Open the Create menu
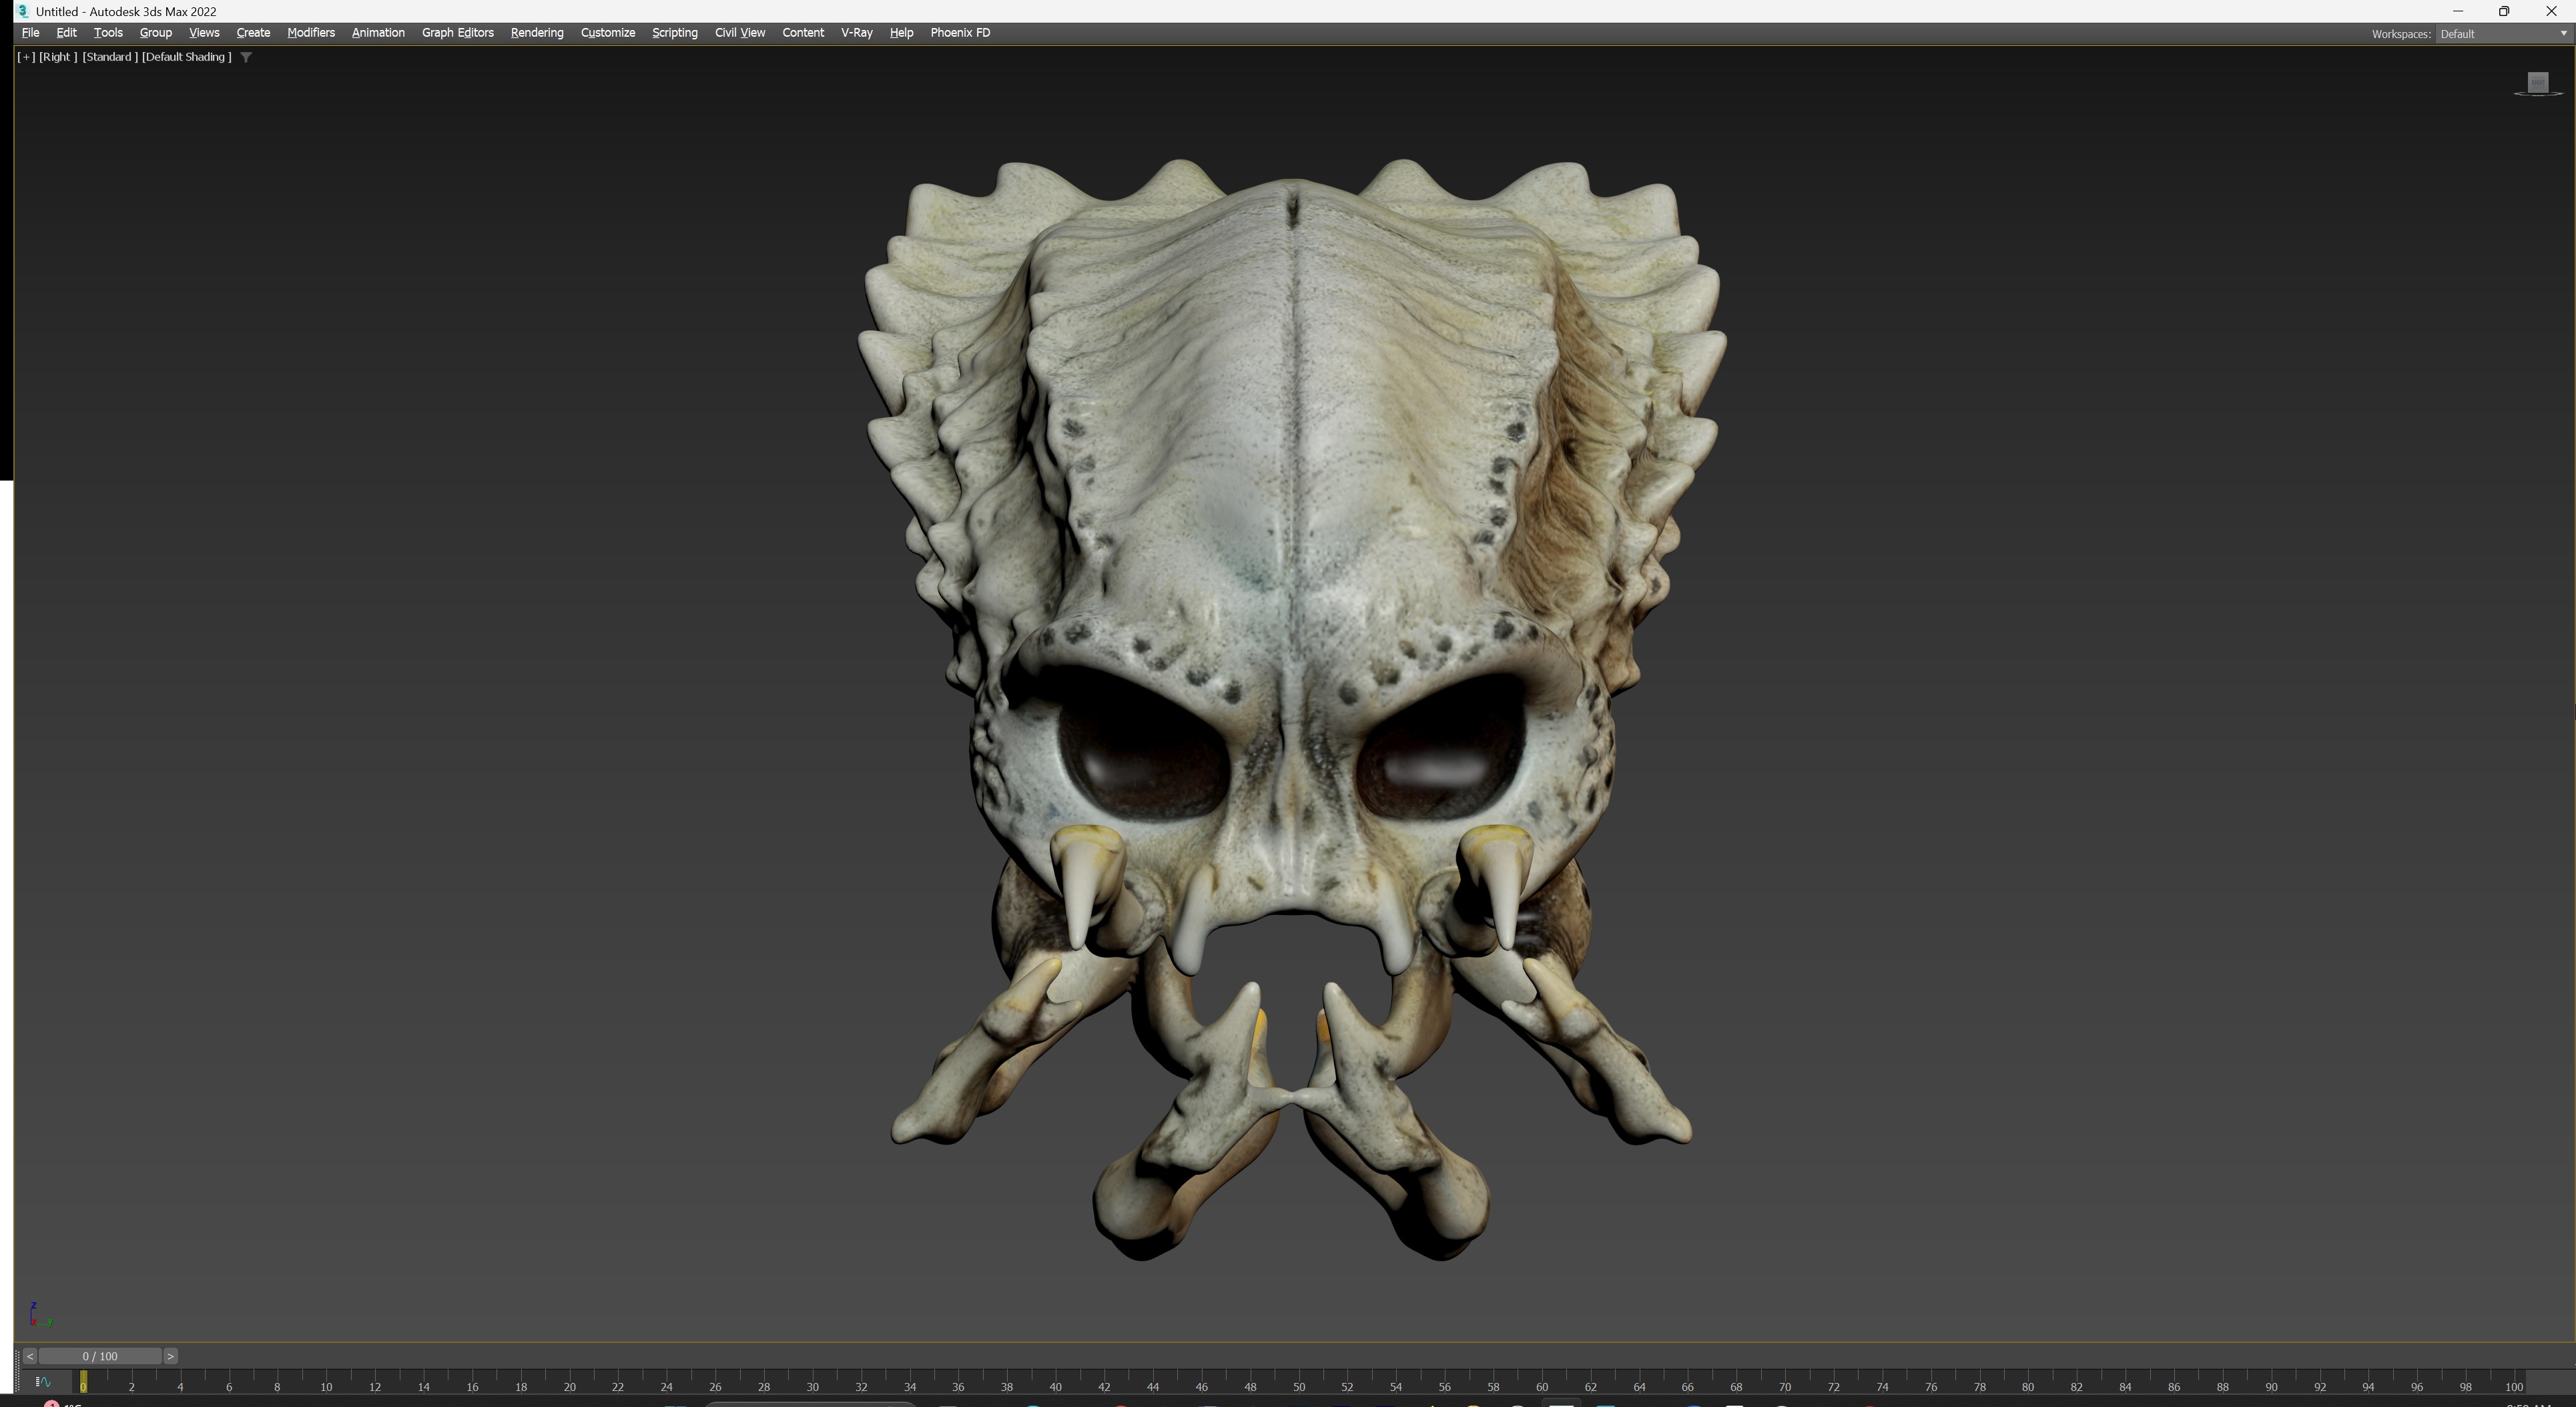Image resolution: width=2576 pixels, height=1407 pixels. coord(253,33)
